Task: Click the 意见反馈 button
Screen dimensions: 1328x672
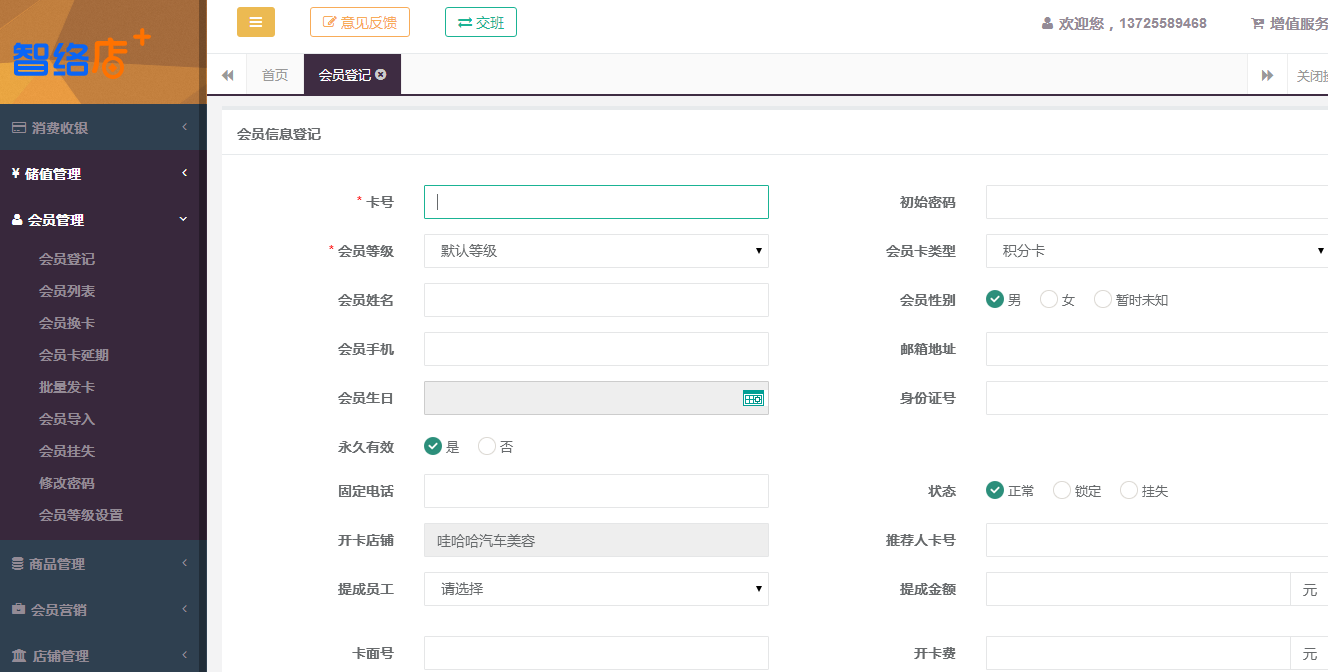Action: [360, 22]
